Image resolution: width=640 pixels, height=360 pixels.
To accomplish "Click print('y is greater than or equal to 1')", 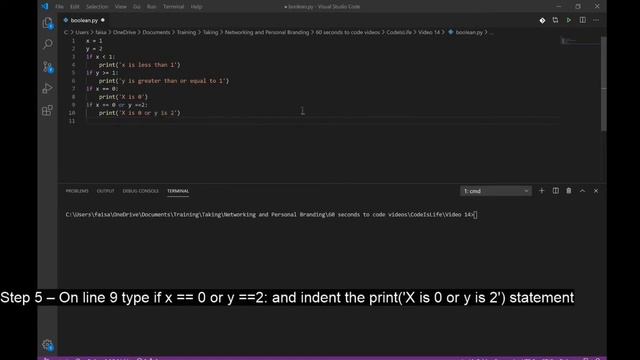I will coord(164,81).
